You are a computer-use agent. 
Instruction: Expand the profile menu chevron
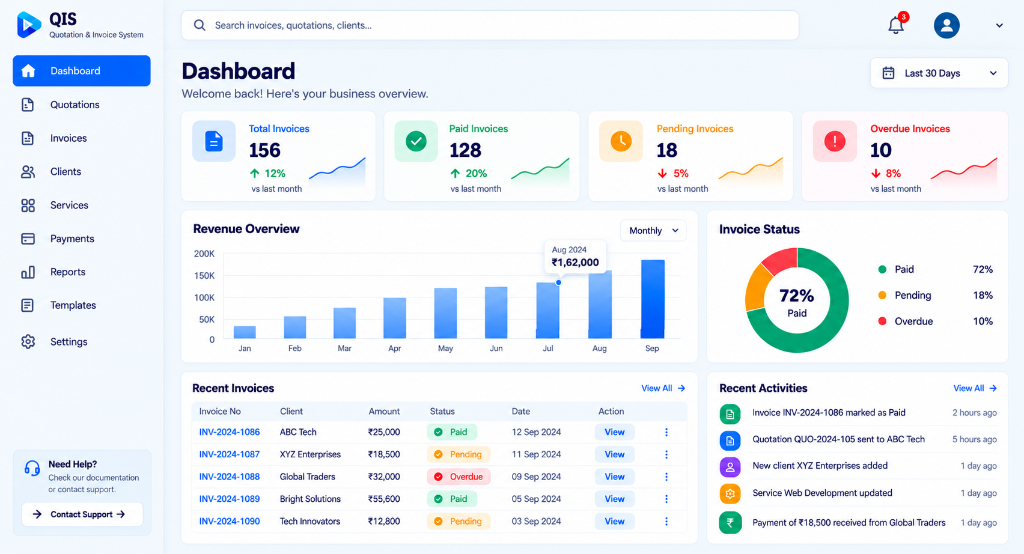(x=999, y=25)
